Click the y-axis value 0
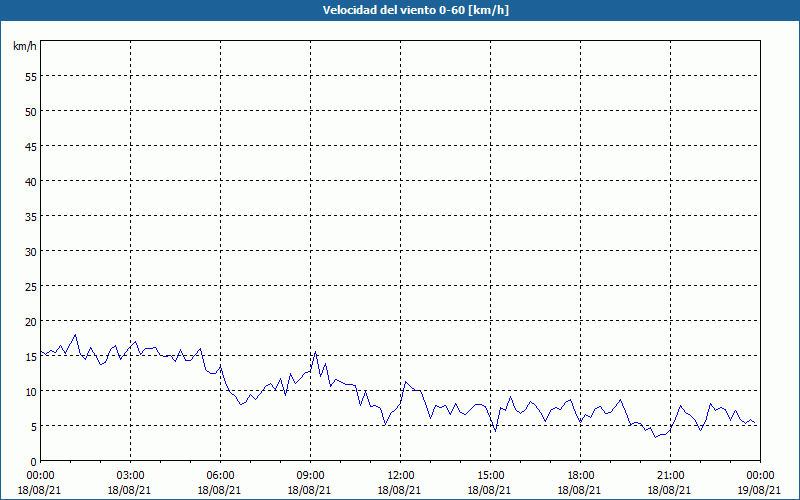This screenshot has width=800, height=500. click(34, 462)
